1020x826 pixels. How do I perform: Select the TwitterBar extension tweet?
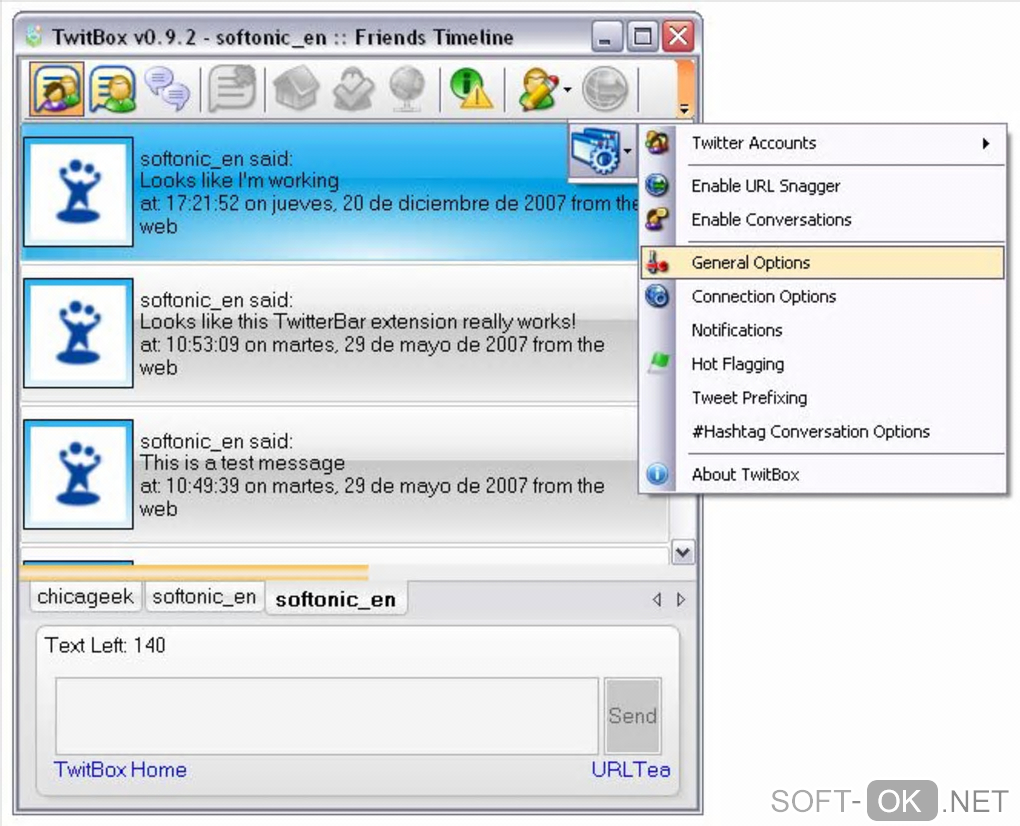(x=329, y=334)
